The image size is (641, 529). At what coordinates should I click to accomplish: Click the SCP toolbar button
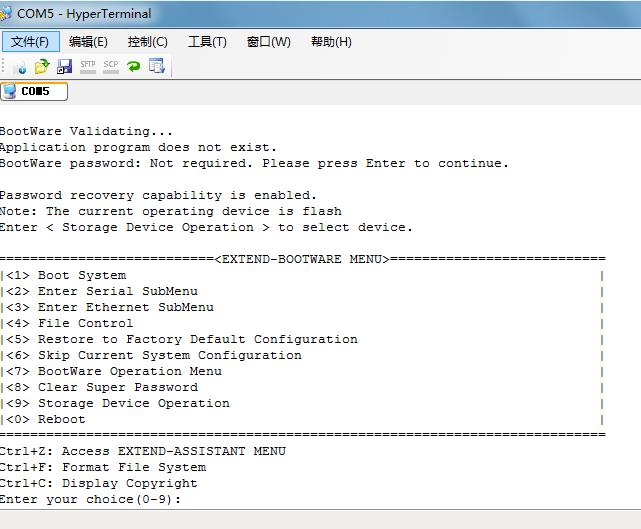click(x=111, y=66)
